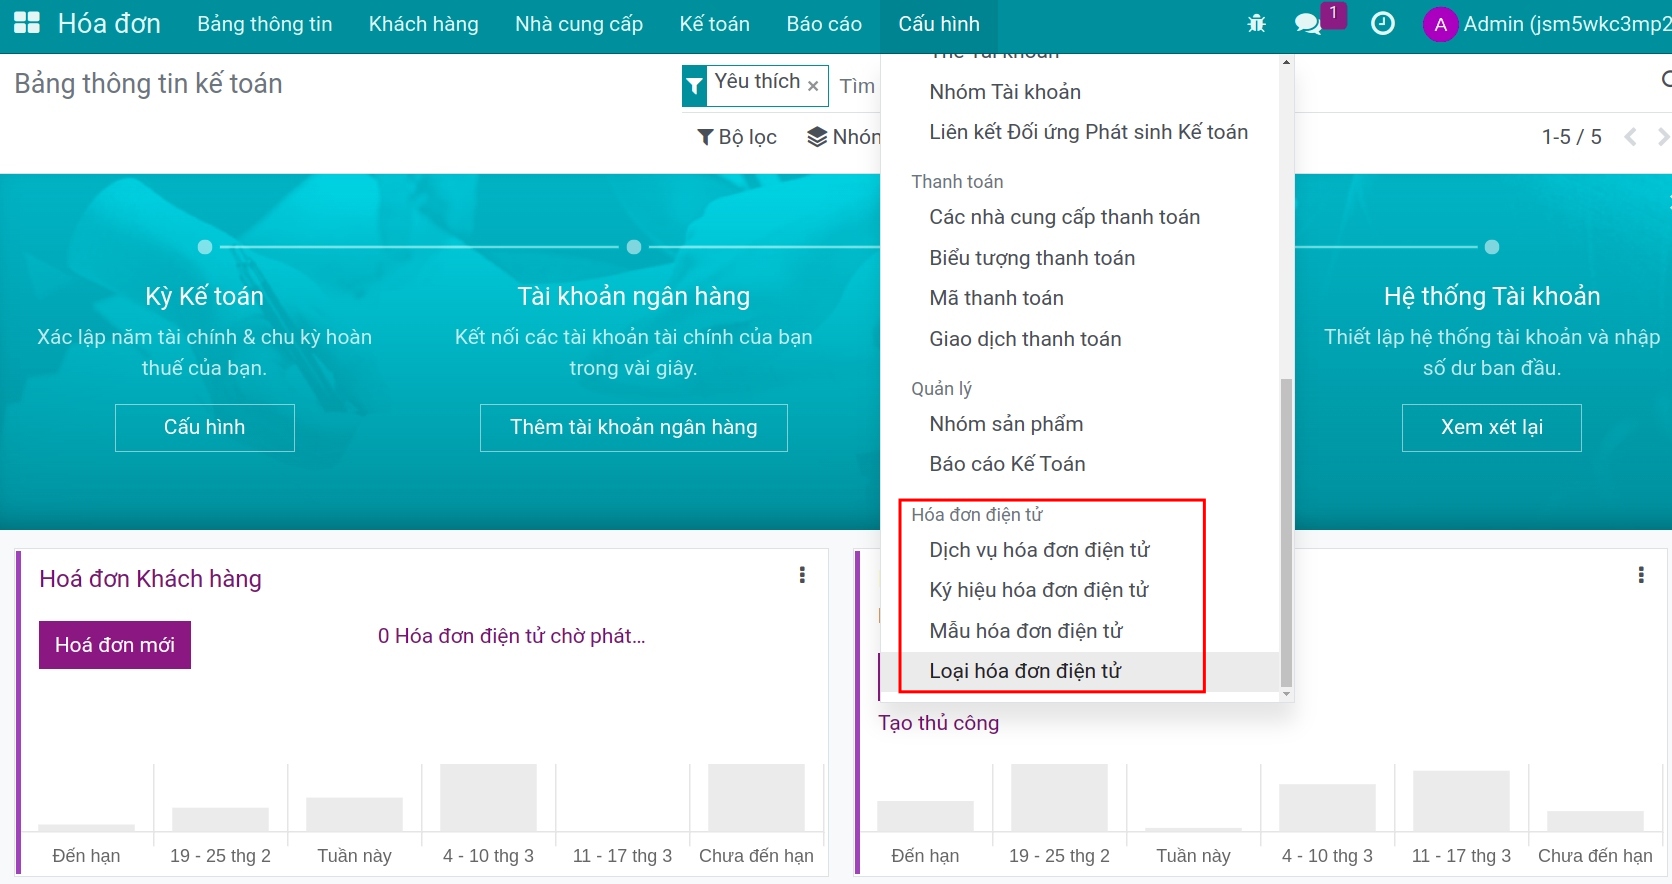Select Nhóm sản phẩm entry
Viewport: 1672px width, 884px height.
pos(1080,424)
